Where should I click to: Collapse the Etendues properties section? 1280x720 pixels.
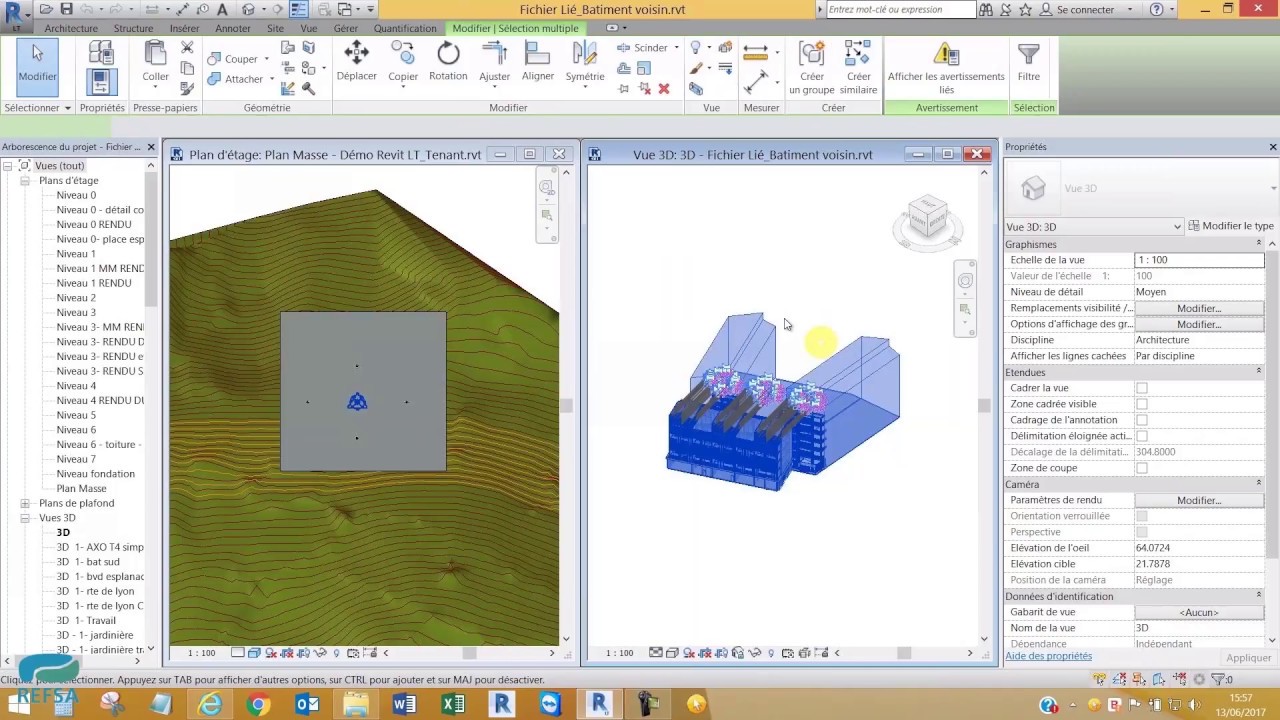click(1259, 372)
